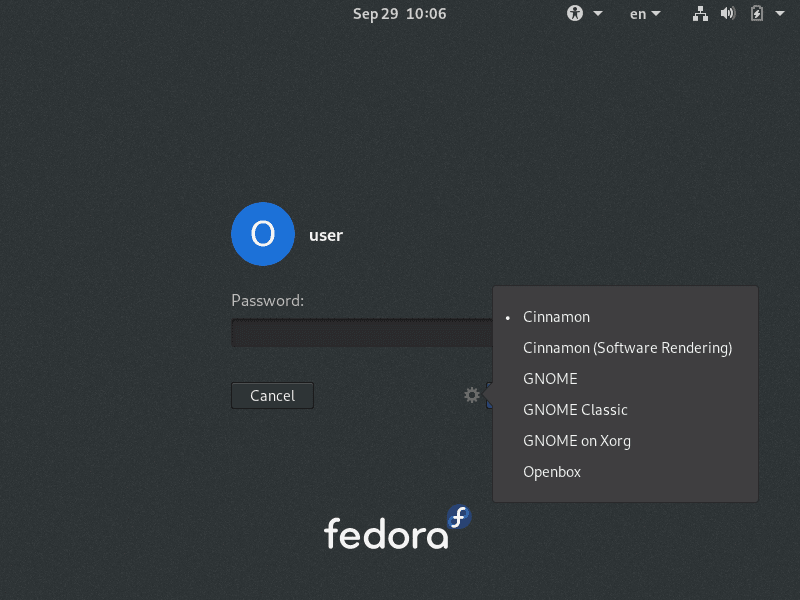Click the Cancel button

point(272,395)
